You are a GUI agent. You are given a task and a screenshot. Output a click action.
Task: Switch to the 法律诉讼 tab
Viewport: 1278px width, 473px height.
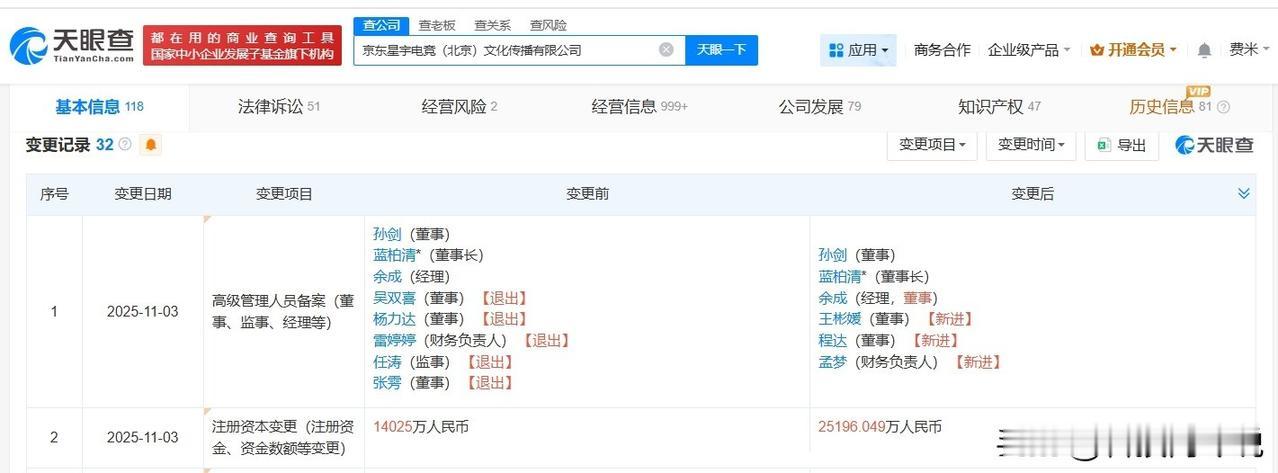(x=279, y=107)
